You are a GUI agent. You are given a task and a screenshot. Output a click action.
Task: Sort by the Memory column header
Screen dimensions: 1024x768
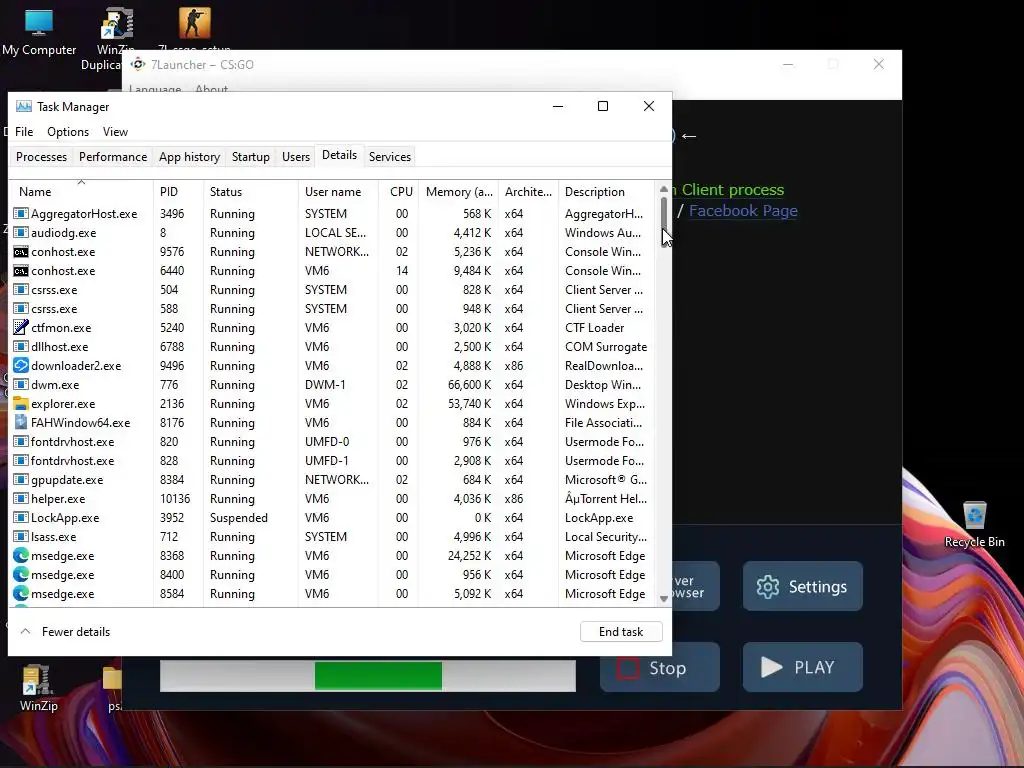[458, 191]
